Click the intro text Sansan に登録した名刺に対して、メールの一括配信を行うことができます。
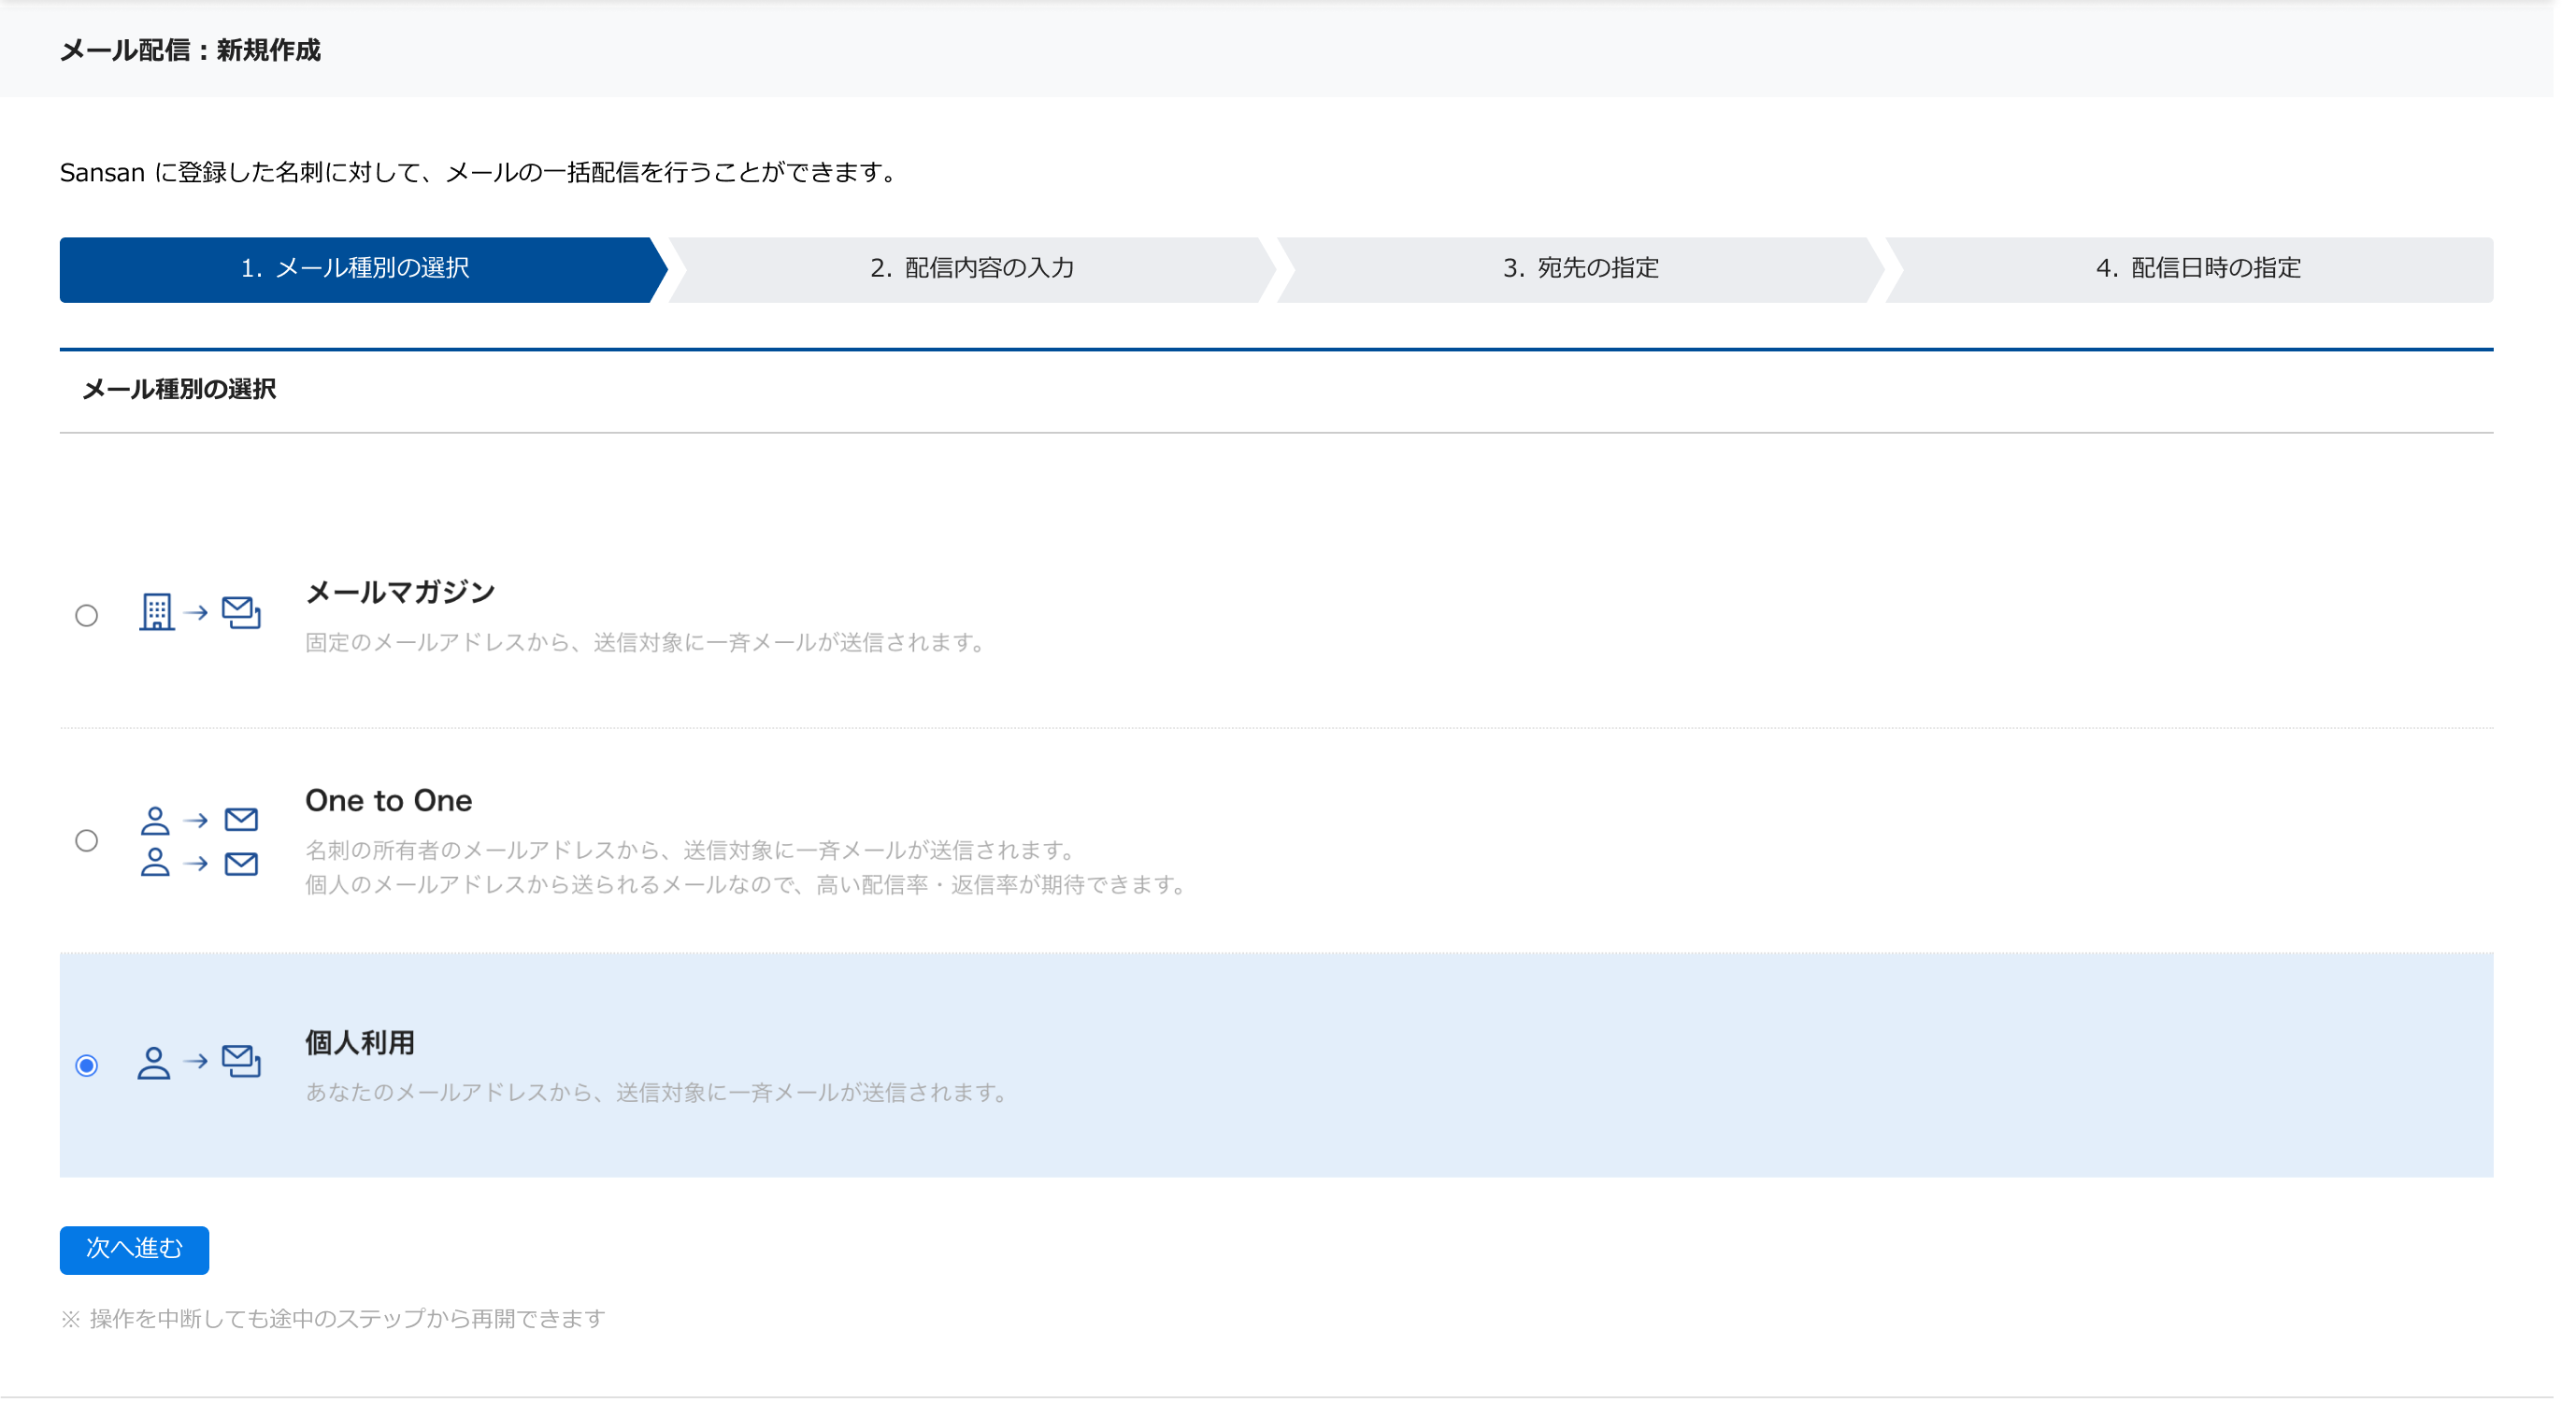The image size is (2576, 1402). tap(480, 173)
